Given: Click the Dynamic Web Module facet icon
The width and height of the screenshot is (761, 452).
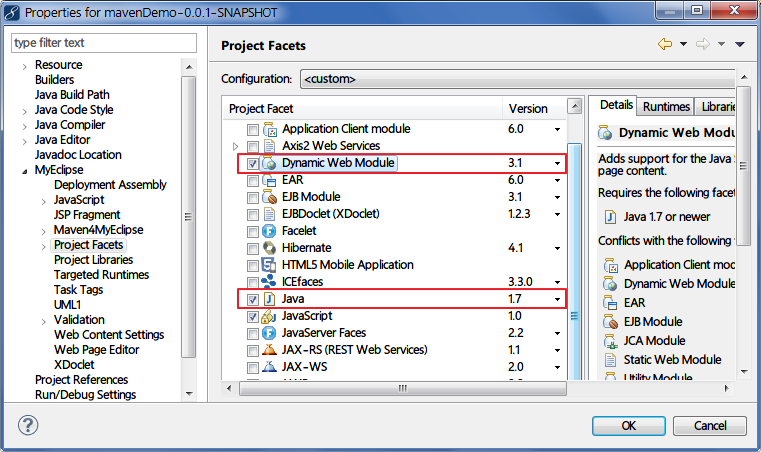Looking at the screenshot, I should click(269, 163).
